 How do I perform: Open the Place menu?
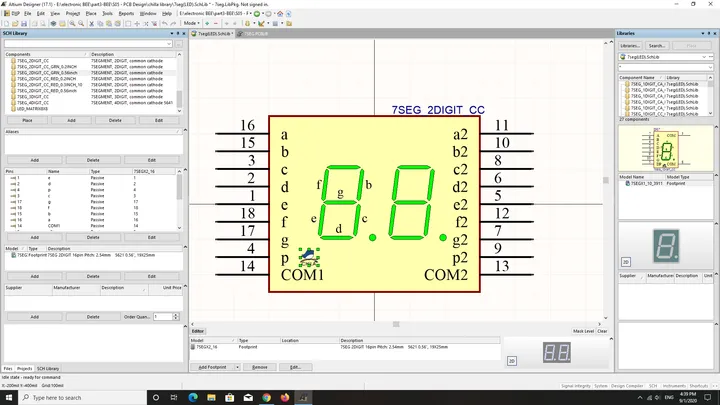pos(91,14)
